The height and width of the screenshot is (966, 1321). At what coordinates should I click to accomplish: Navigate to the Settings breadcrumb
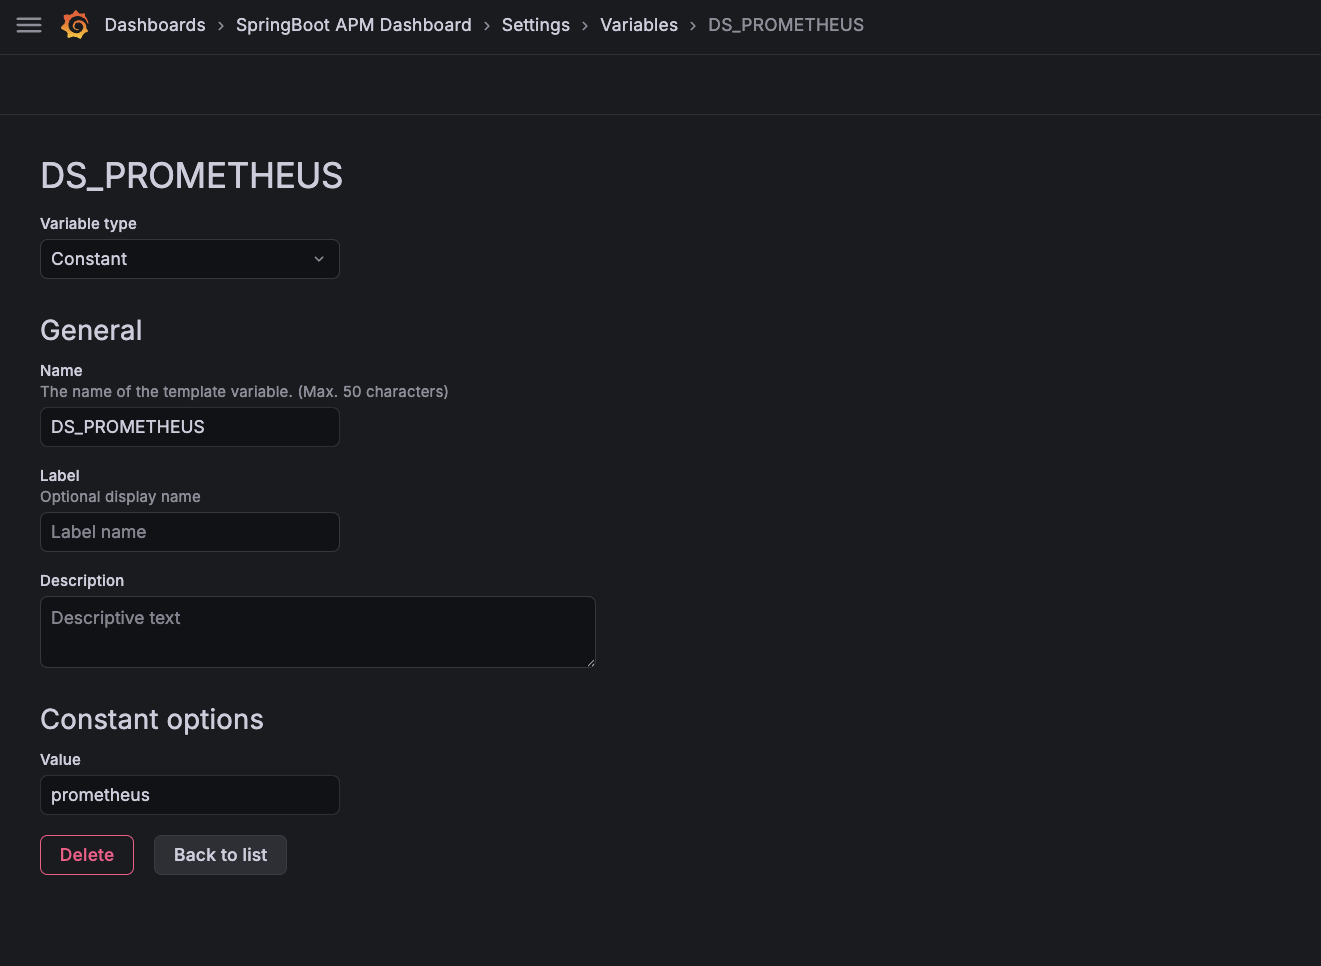pos(535,25)
